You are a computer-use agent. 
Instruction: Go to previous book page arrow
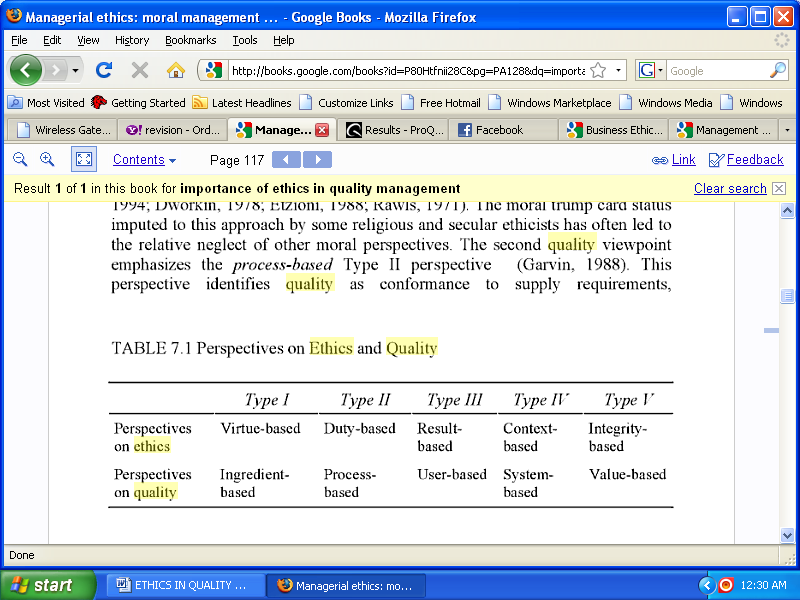[287, 160]
